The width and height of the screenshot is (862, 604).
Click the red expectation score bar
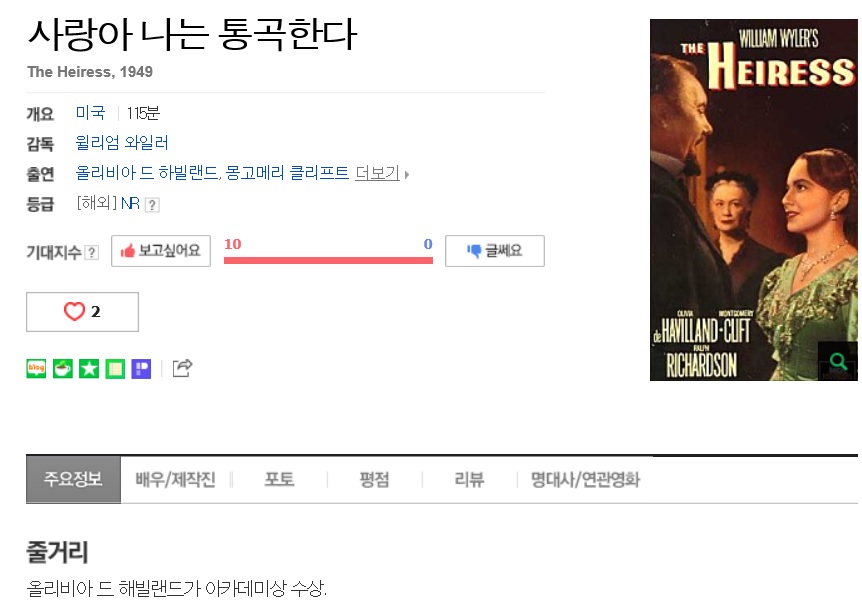tap(328, 261)
